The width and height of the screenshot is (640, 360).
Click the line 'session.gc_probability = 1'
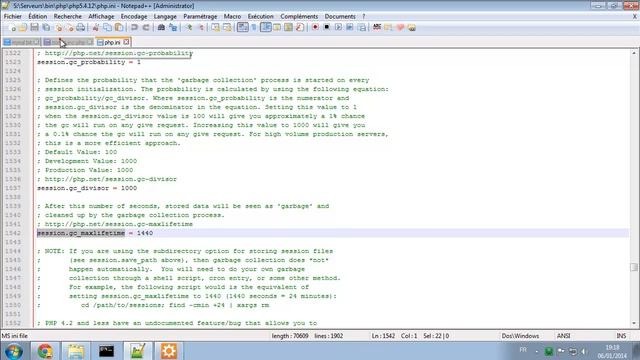(89, 62)
